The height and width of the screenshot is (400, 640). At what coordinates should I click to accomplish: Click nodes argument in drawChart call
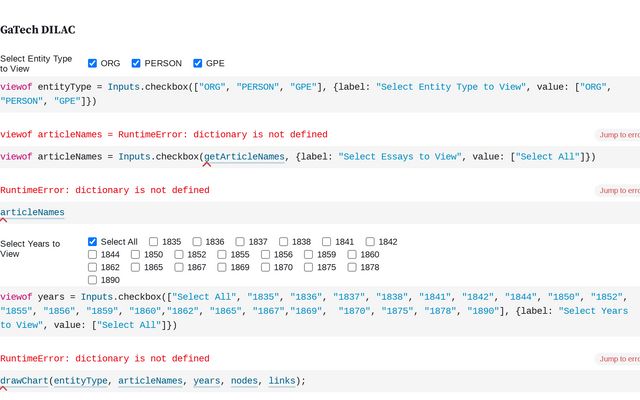click(x=244, y=381)
